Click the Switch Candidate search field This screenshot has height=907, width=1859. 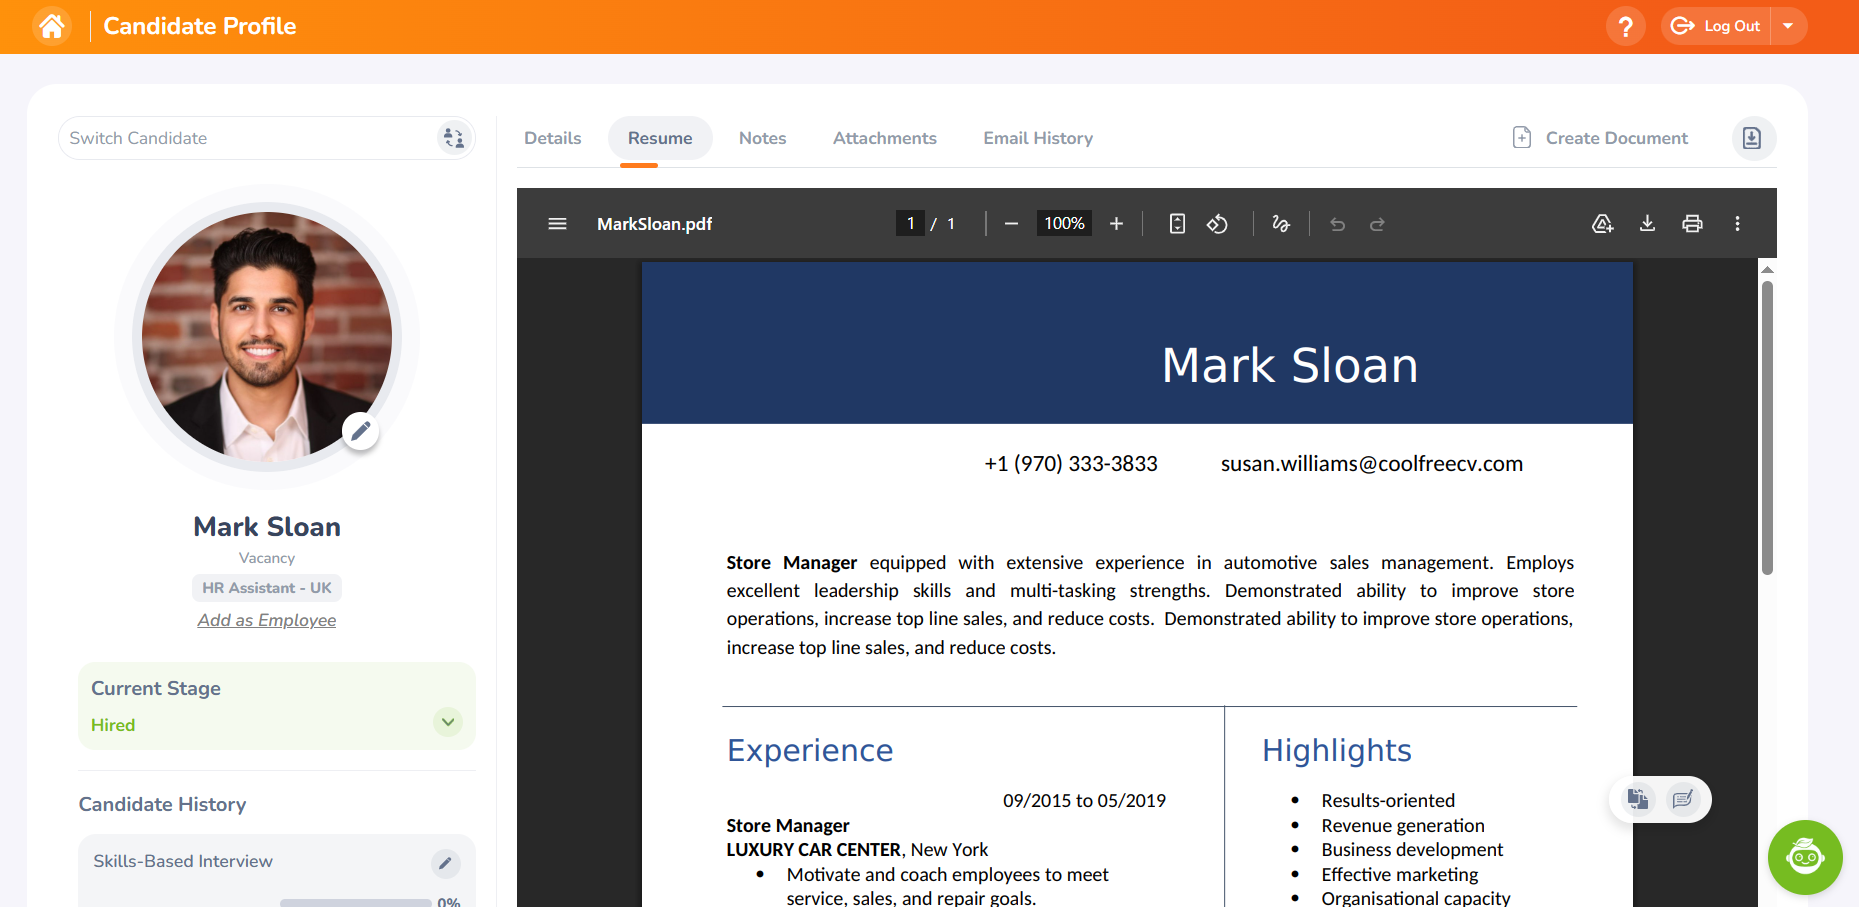pos(250,138)
